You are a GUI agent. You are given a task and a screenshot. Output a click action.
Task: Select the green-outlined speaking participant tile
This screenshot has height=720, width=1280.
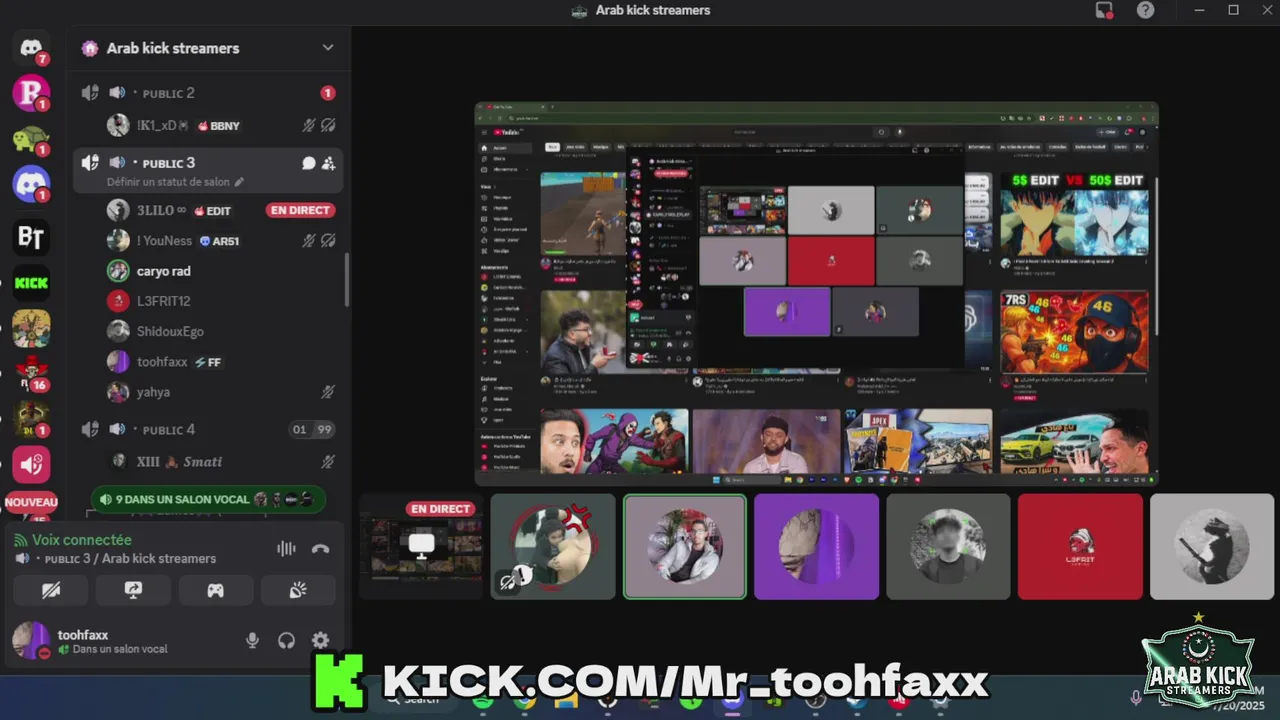685,546
